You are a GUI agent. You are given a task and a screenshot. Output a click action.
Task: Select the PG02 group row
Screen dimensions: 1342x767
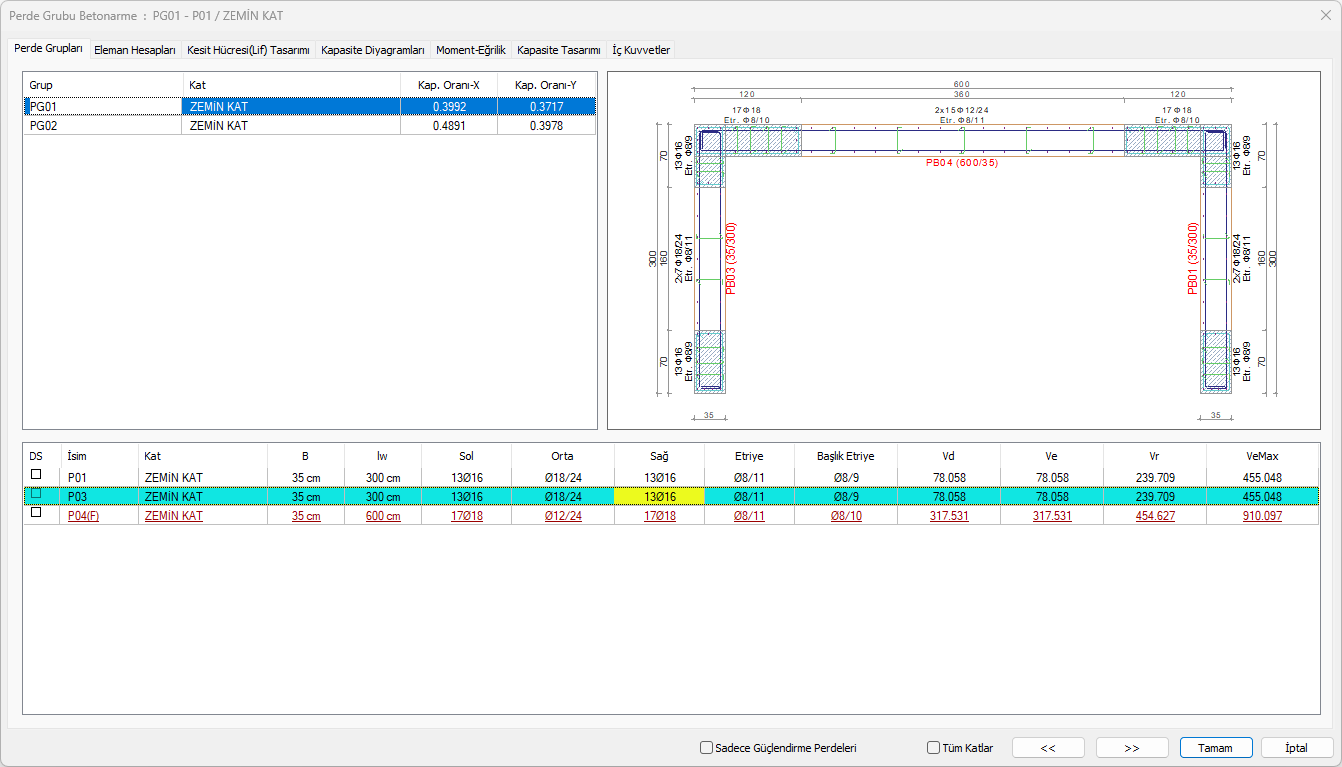pyautogui.click(x=100, y=126)
